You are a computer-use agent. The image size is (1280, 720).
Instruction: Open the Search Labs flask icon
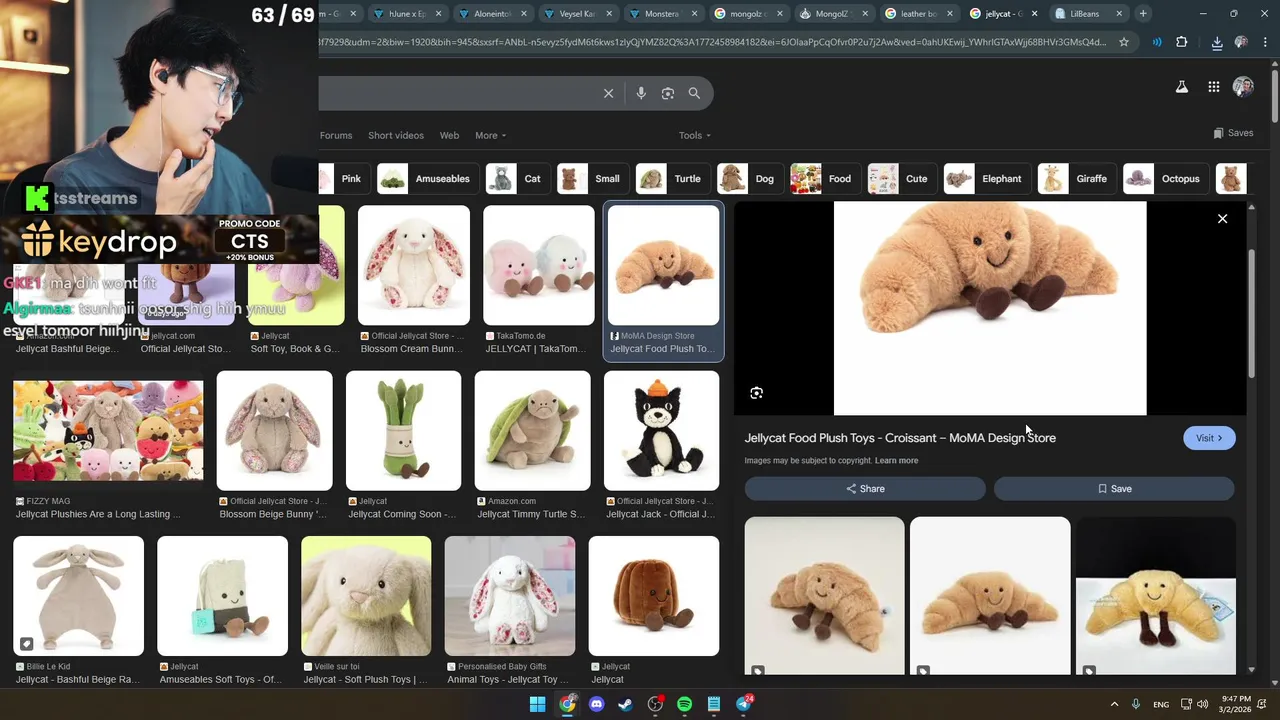click(1181, 87)
